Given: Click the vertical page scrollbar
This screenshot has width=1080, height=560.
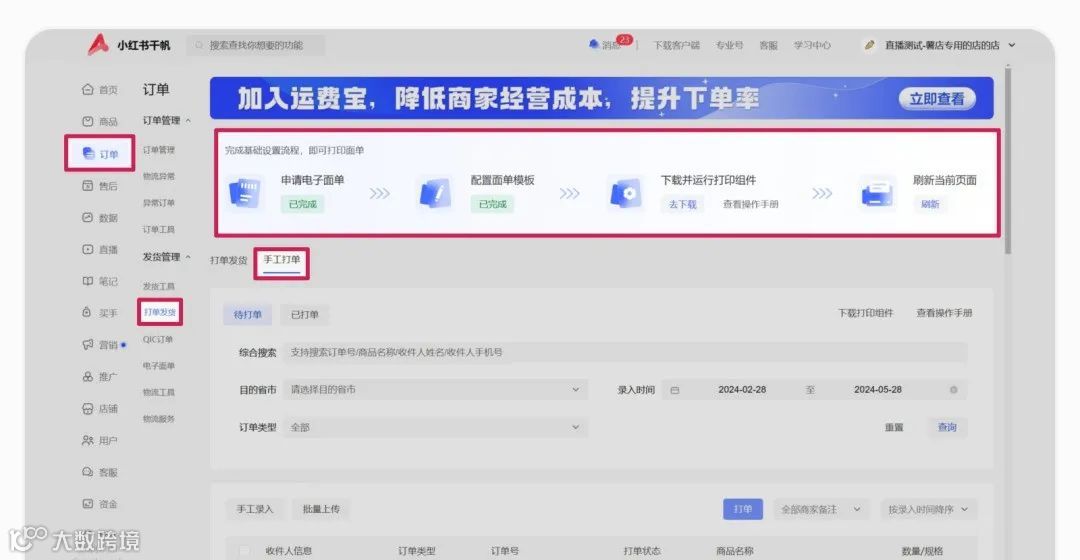Looking at the screenshot, I should [x=1008, y=160].
